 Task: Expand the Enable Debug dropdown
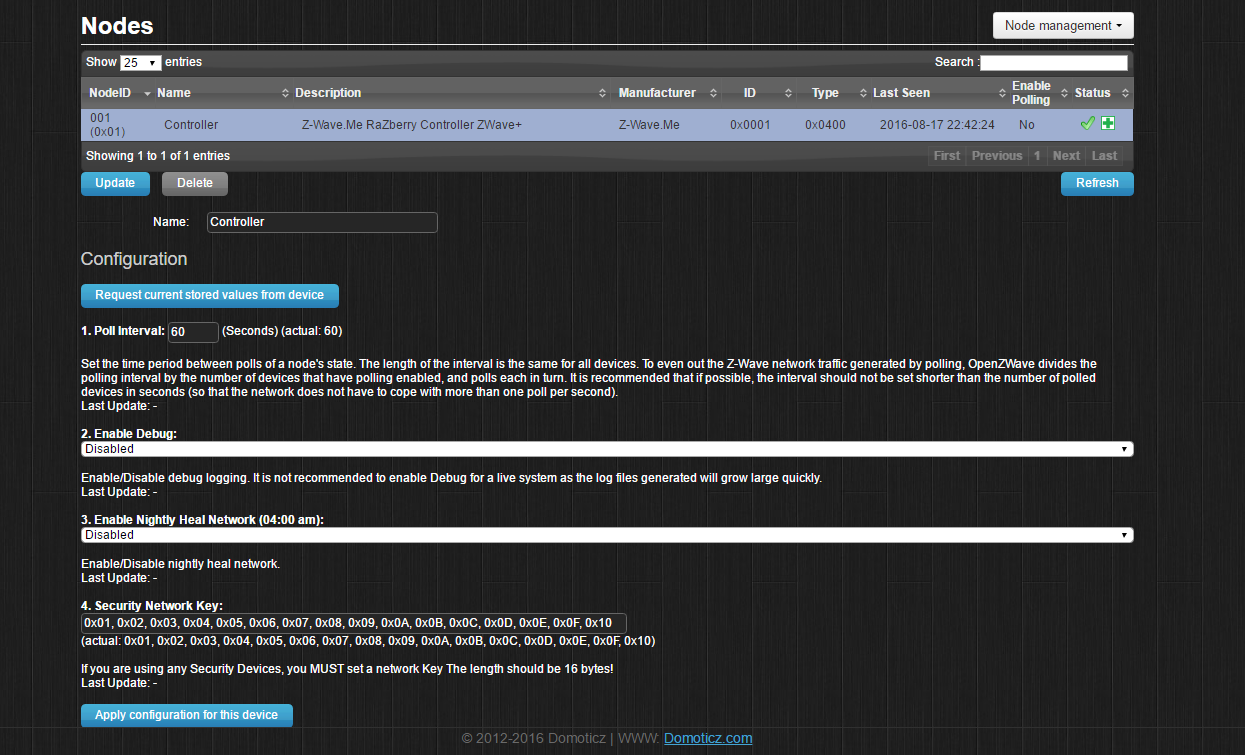coord(606,450)
